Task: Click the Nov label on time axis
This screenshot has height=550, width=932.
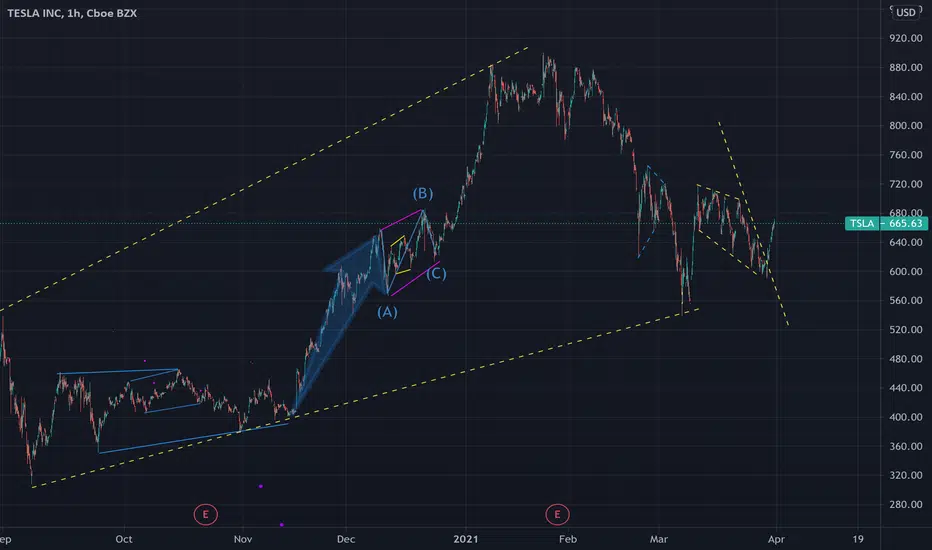Action: click(243, 539)
